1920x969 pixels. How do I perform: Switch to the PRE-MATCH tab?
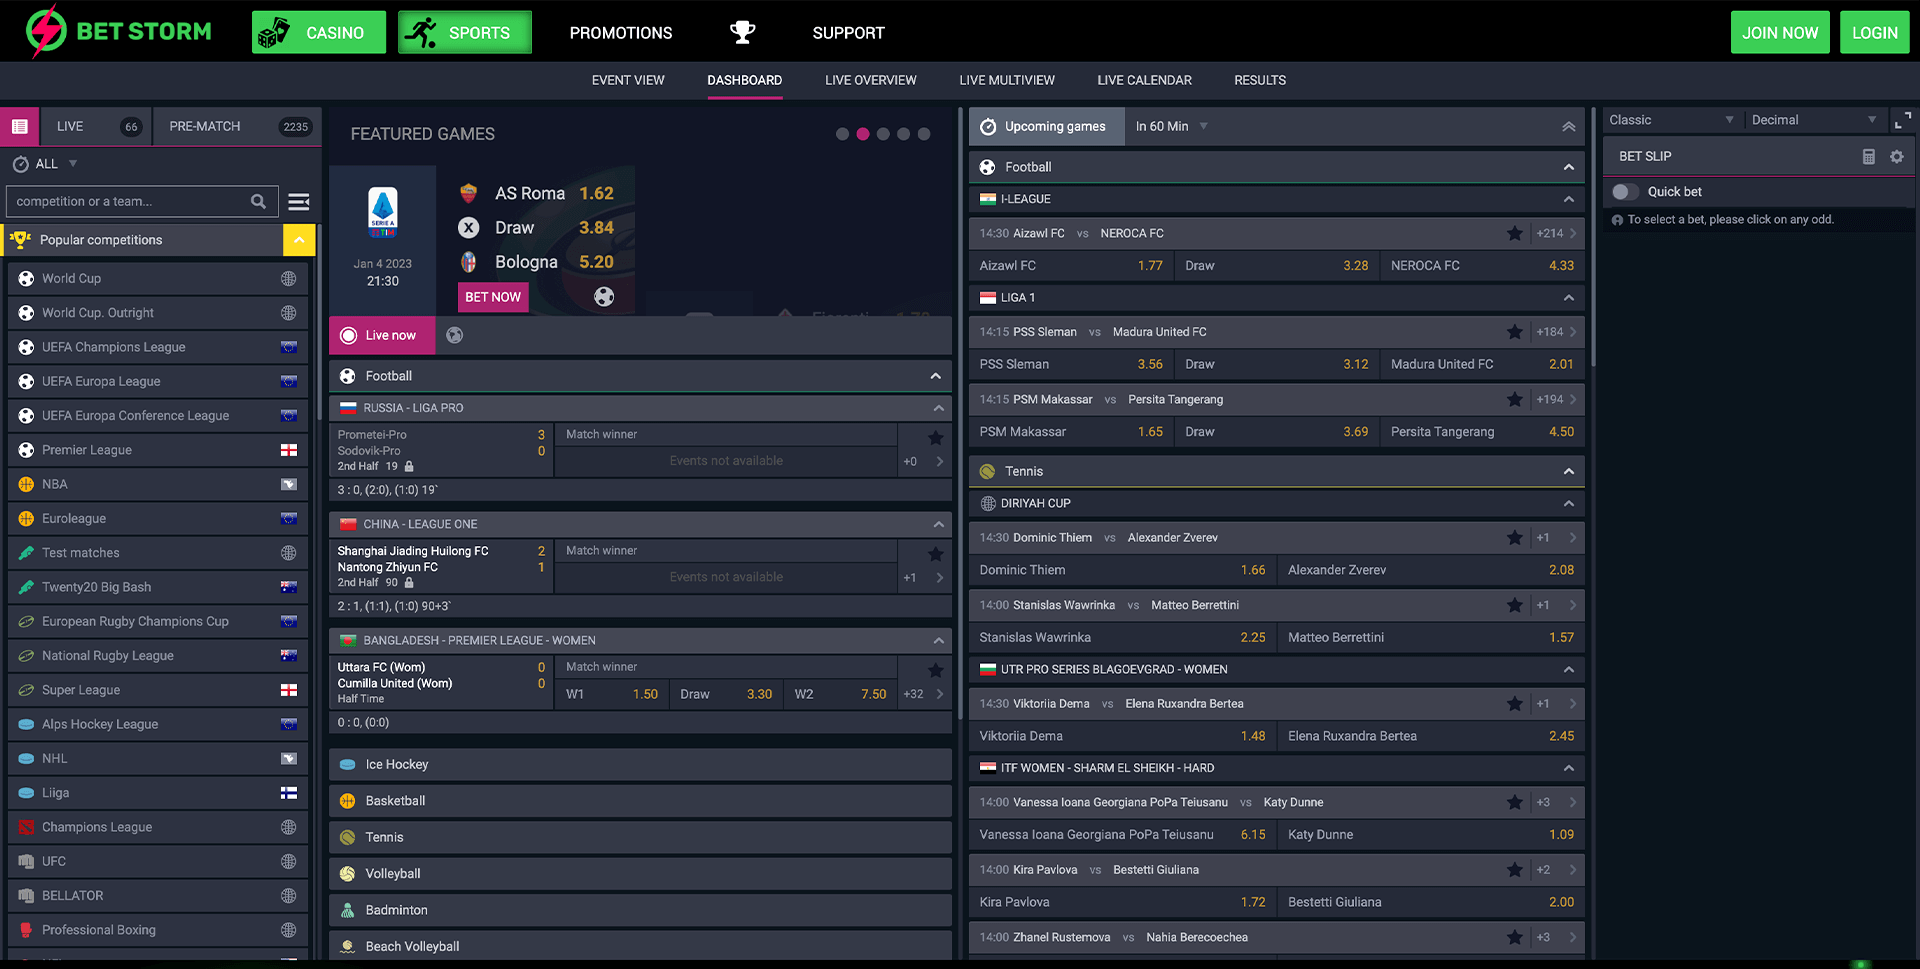pyautogui.click(x=238, y=127)
